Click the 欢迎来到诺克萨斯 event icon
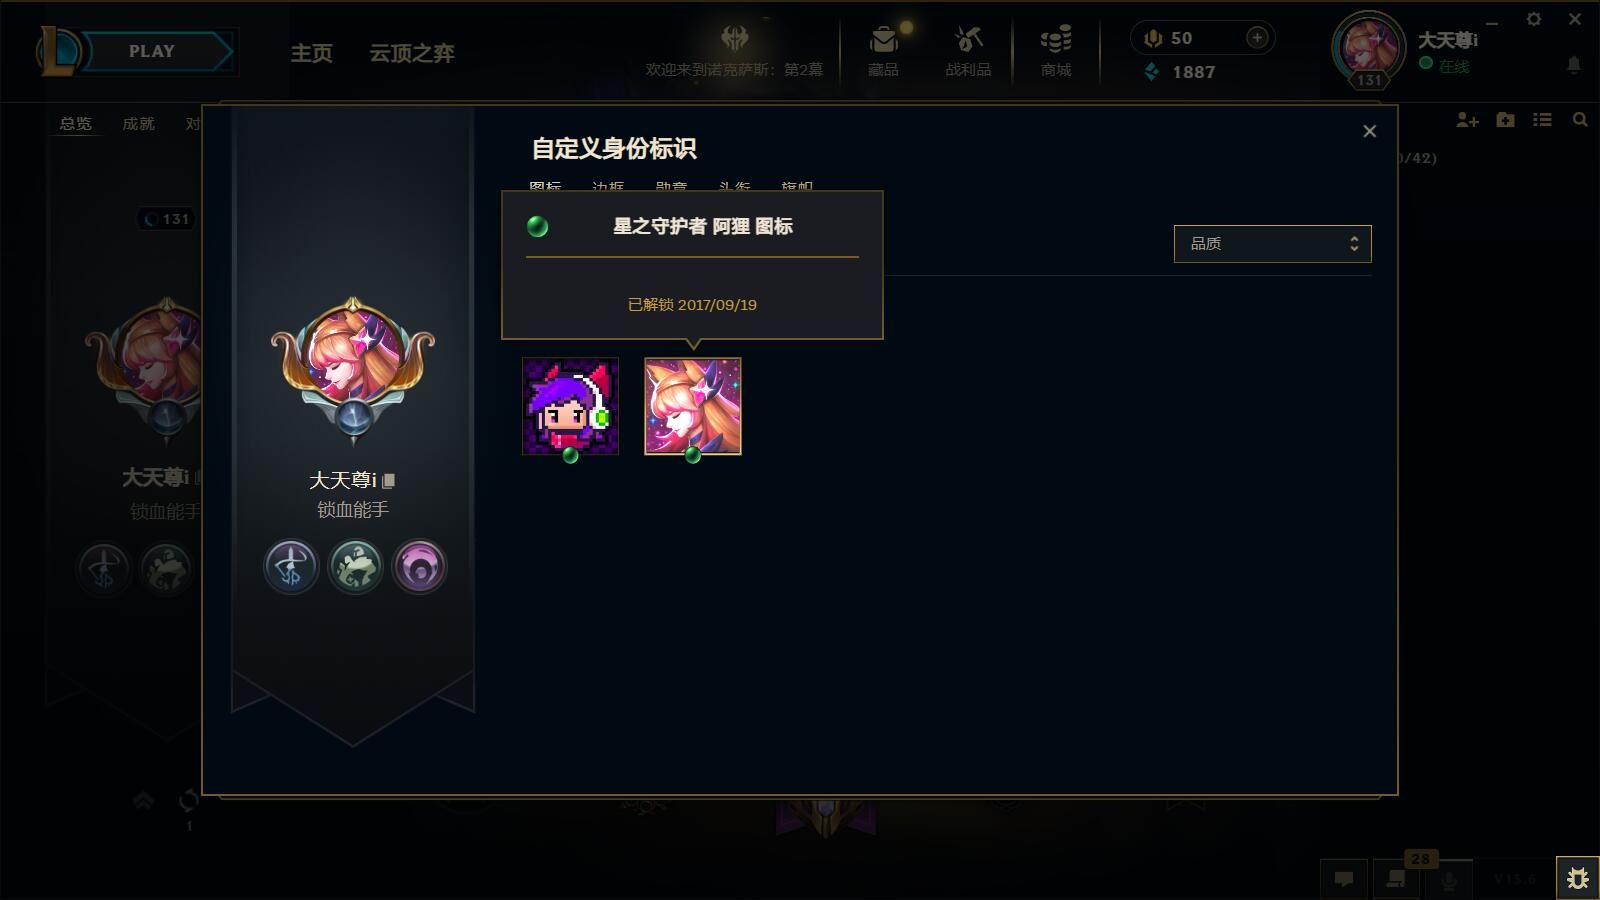Viewport: 1600px width, 900px height. (735, 39)
